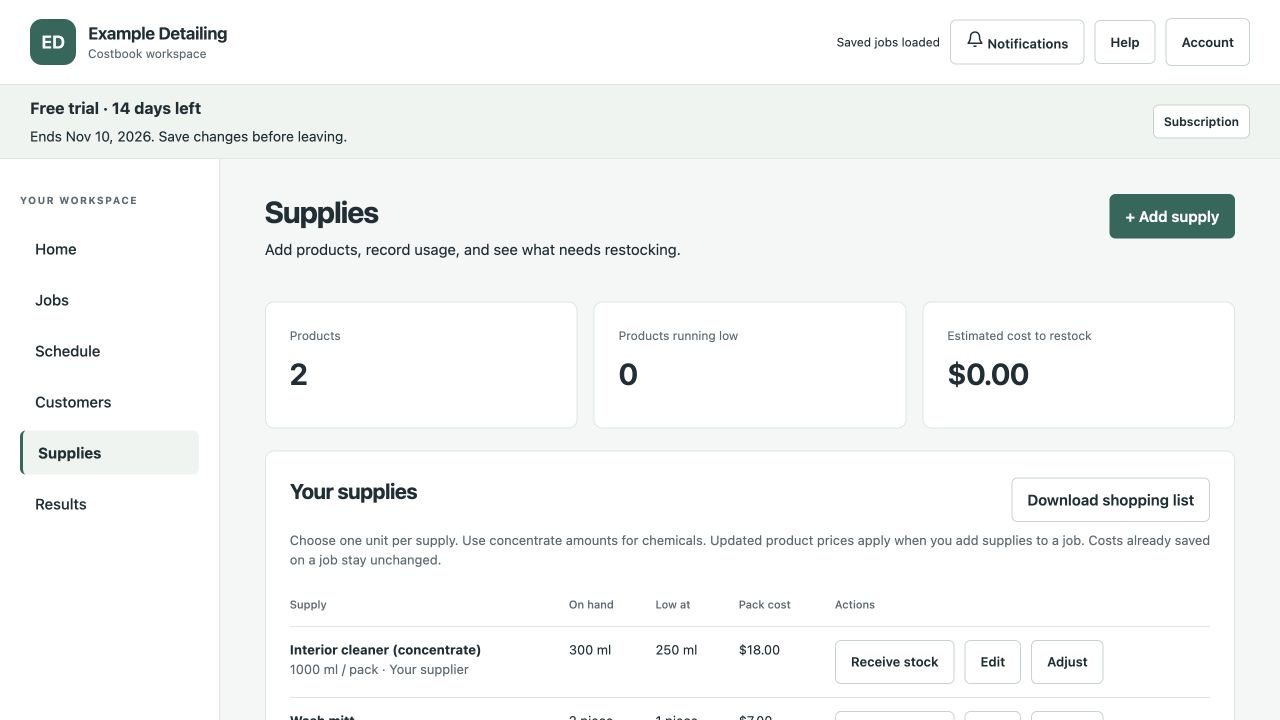Click the Pack cost column header
Viewport: 1280px width, 720px height.
coord(765,605)
